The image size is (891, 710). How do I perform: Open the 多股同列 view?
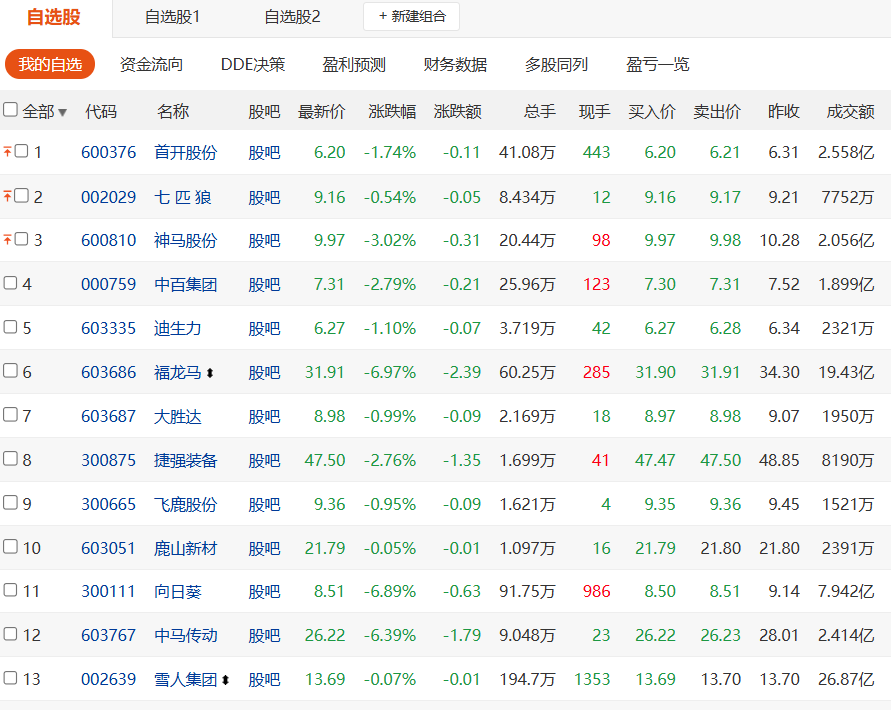click(556, 64)
